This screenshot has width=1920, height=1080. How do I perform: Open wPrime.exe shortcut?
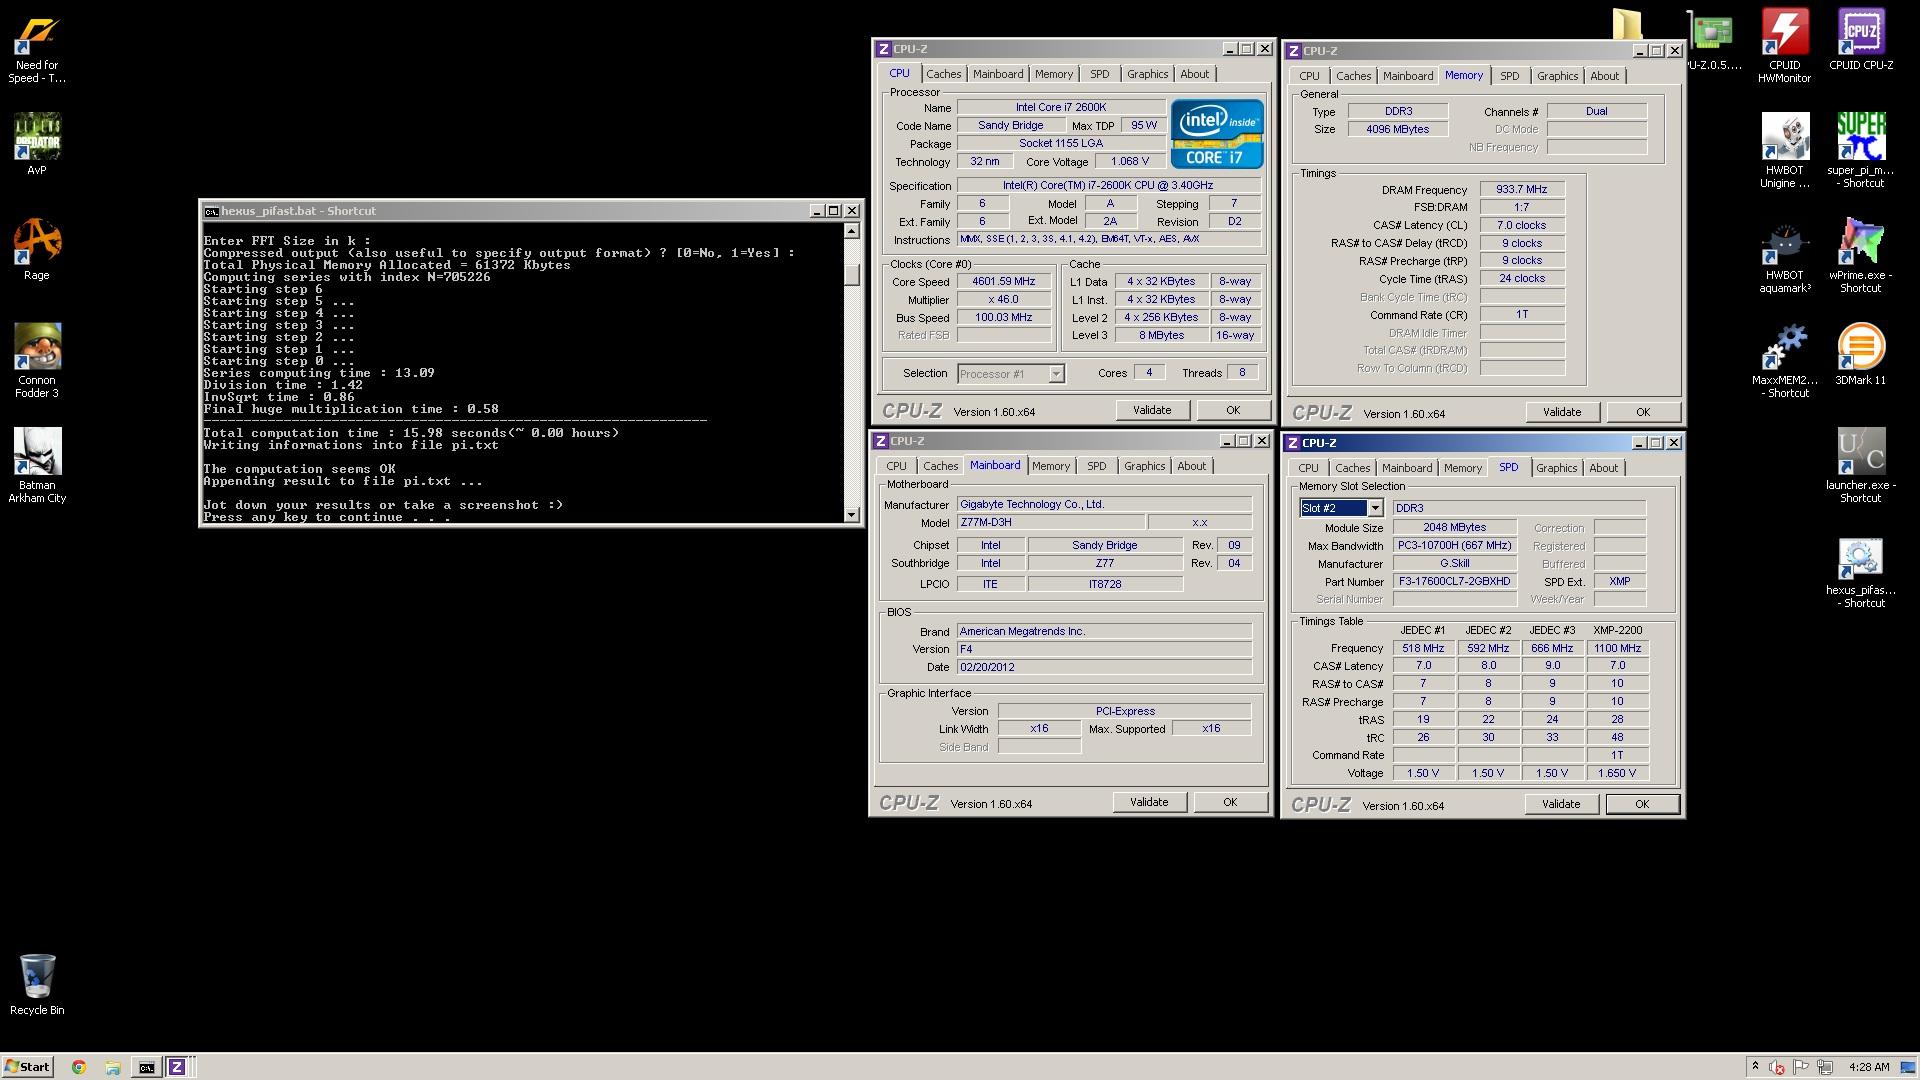coord(1861,256)
